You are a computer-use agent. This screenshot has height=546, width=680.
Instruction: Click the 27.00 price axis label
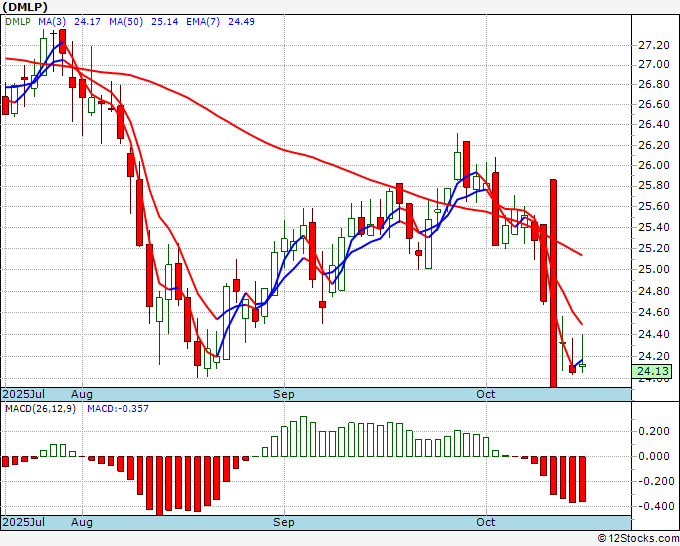[654, 65]
